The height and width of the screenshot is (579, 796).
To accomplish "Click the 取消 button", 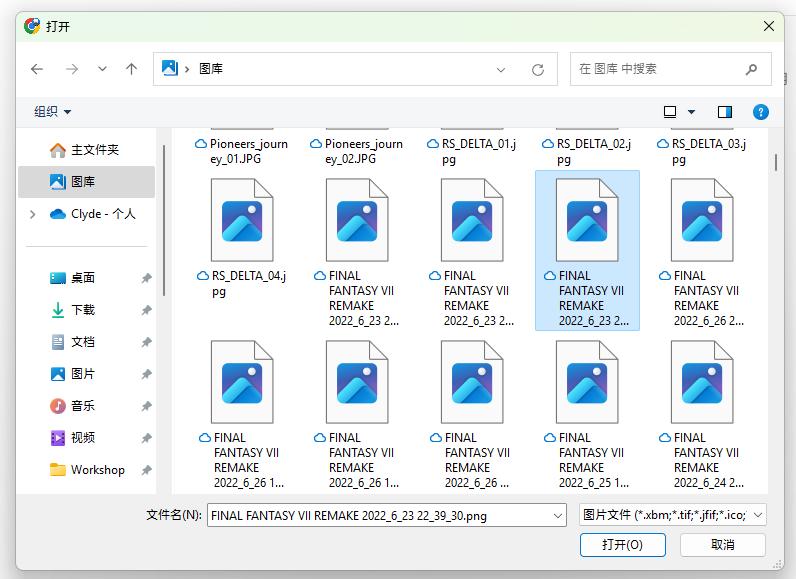I will coord(722,544).
